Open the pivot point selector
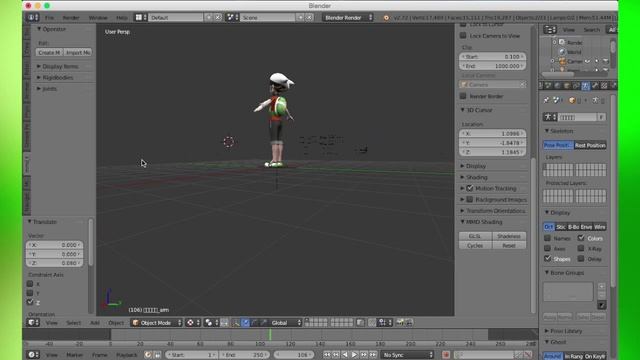 193,322
